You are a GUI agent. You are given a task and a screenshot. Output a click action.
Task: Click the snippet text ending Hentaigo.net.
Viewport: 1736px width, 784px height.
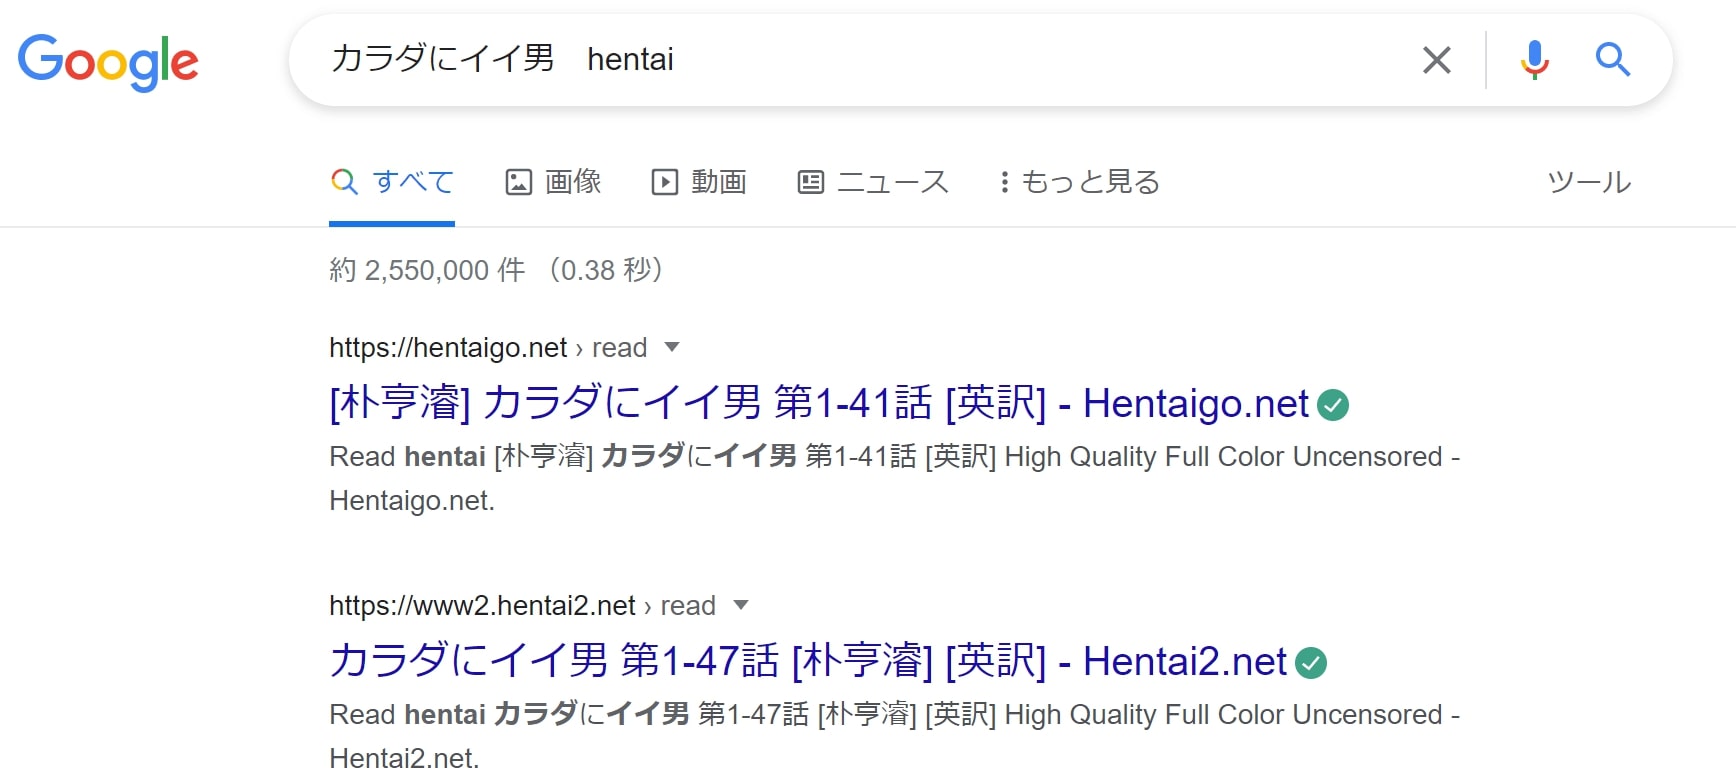point(894,478)
